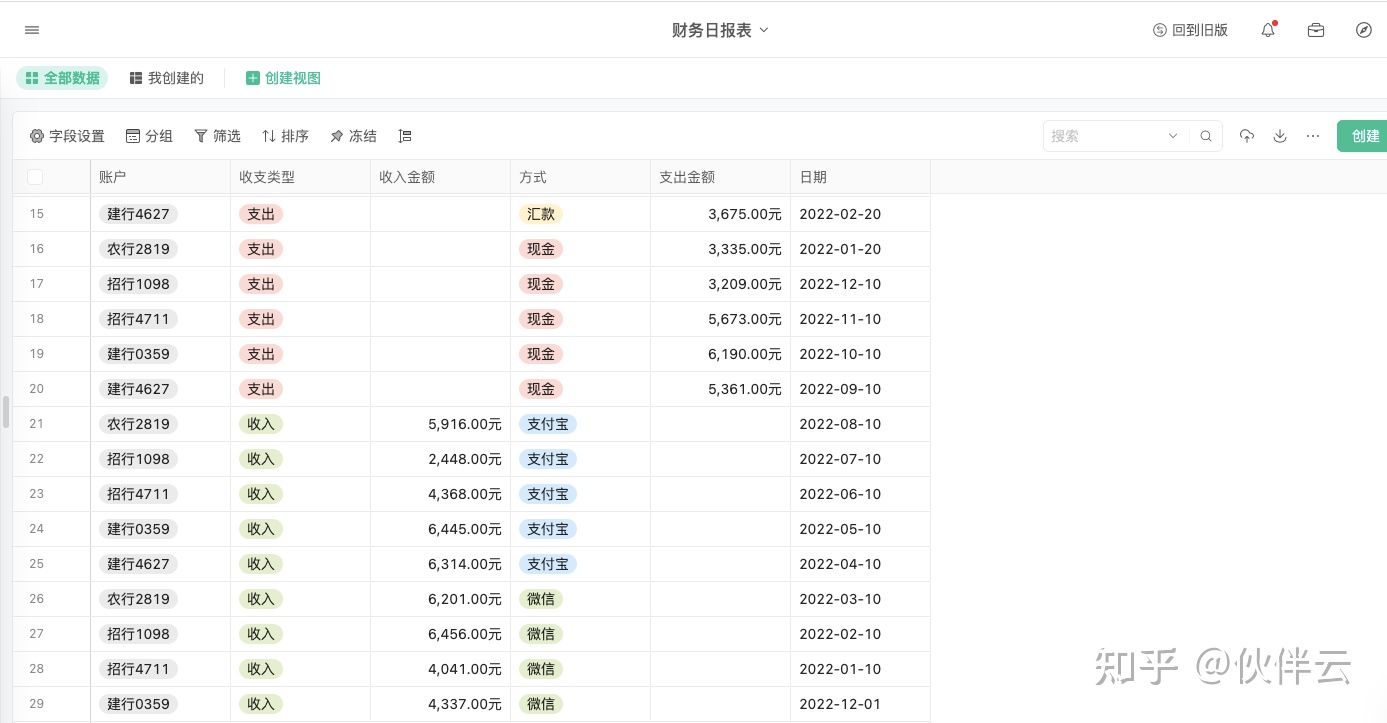Click the search magnifier icon
Image resolution: width=1387 pixels, height=723 pixels.
click(x=1206, y=136)
